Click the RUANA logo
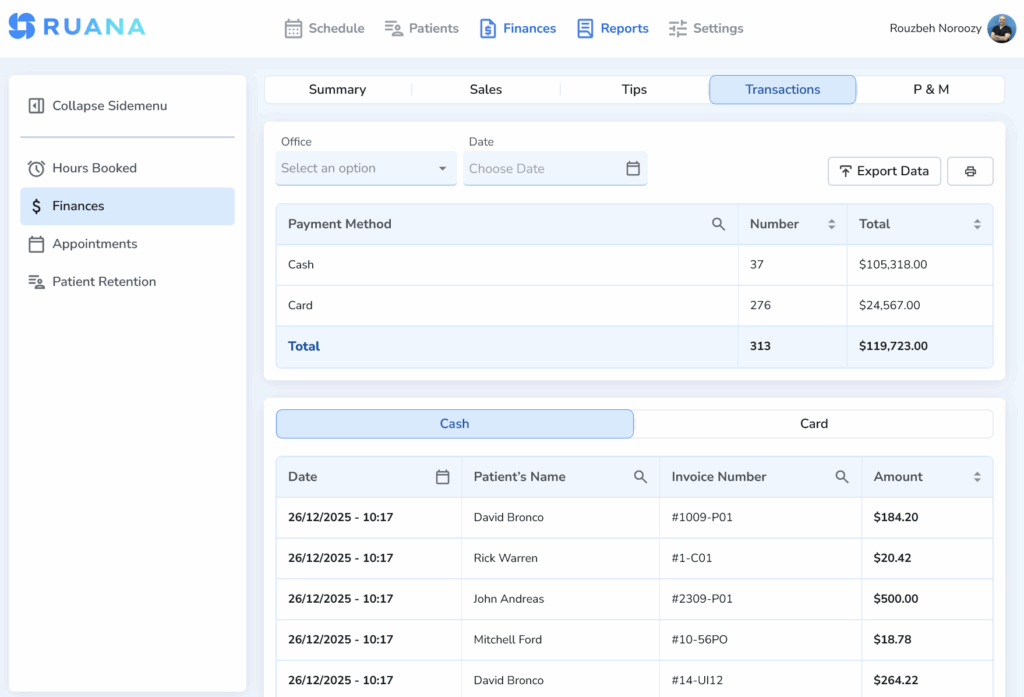 click(x=77, y=27)
